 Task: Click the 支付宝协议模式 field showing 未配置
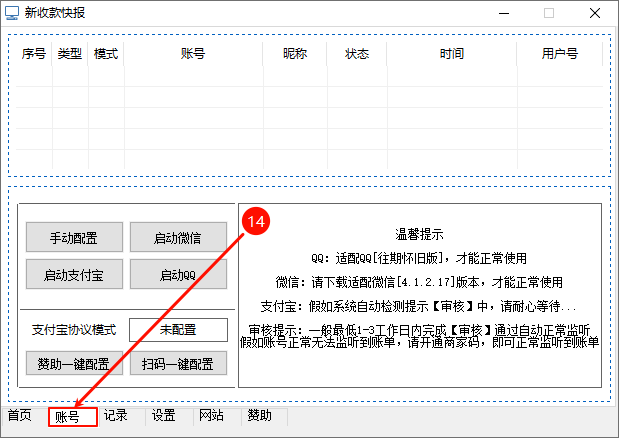(x=178, y=329)
